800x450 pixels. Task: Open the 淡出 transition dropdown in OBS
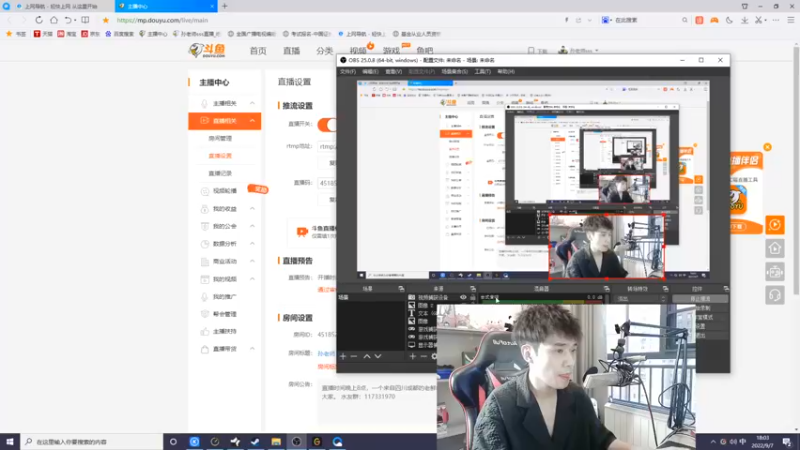pos(640,298)
